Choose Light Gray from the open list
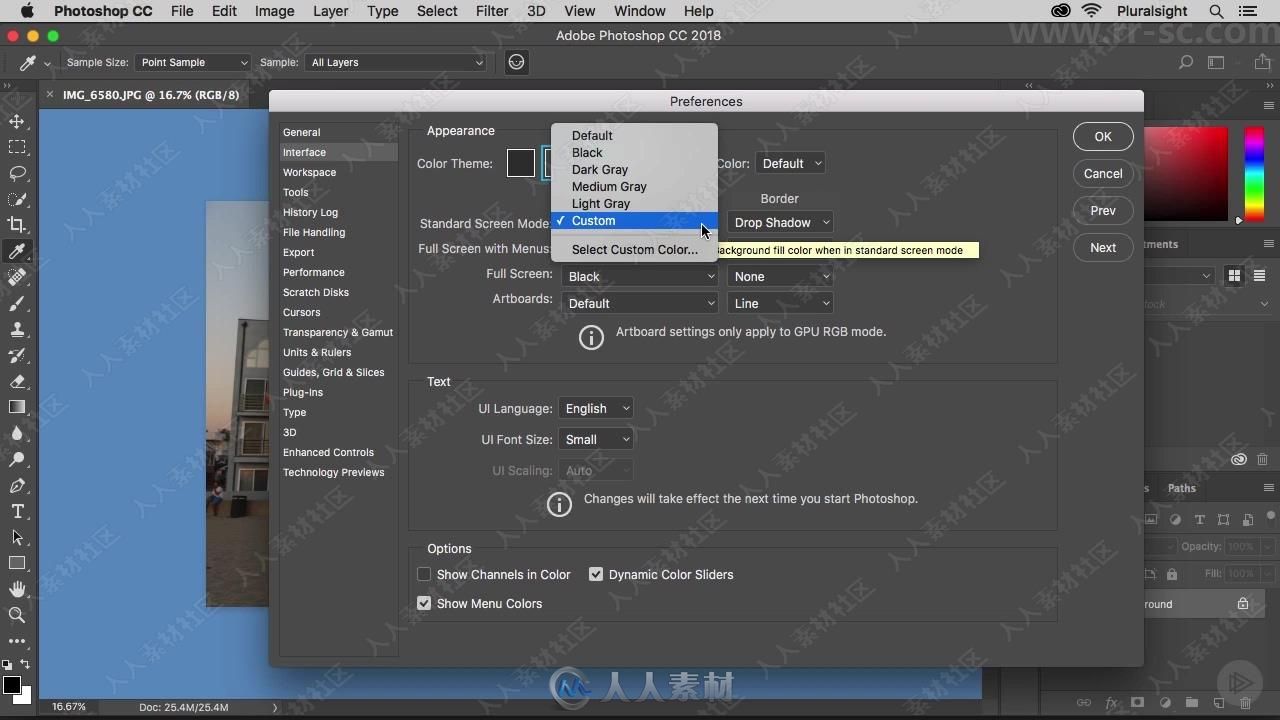The image size is (1280, 720). [x=634, y=203]
